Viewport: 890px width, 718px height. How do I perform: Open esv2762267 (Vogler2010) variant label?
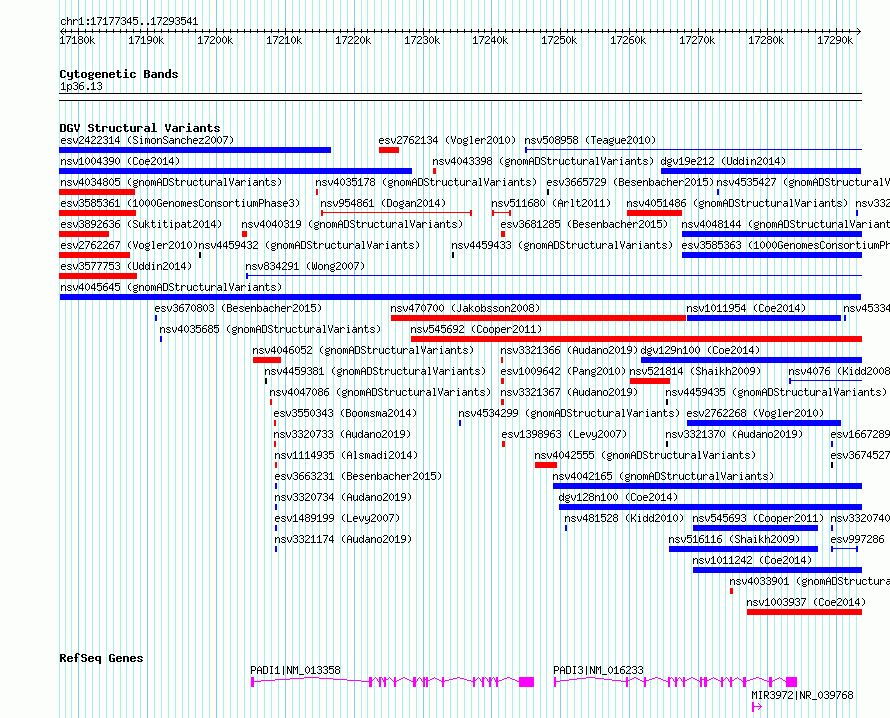click(128, 245)
